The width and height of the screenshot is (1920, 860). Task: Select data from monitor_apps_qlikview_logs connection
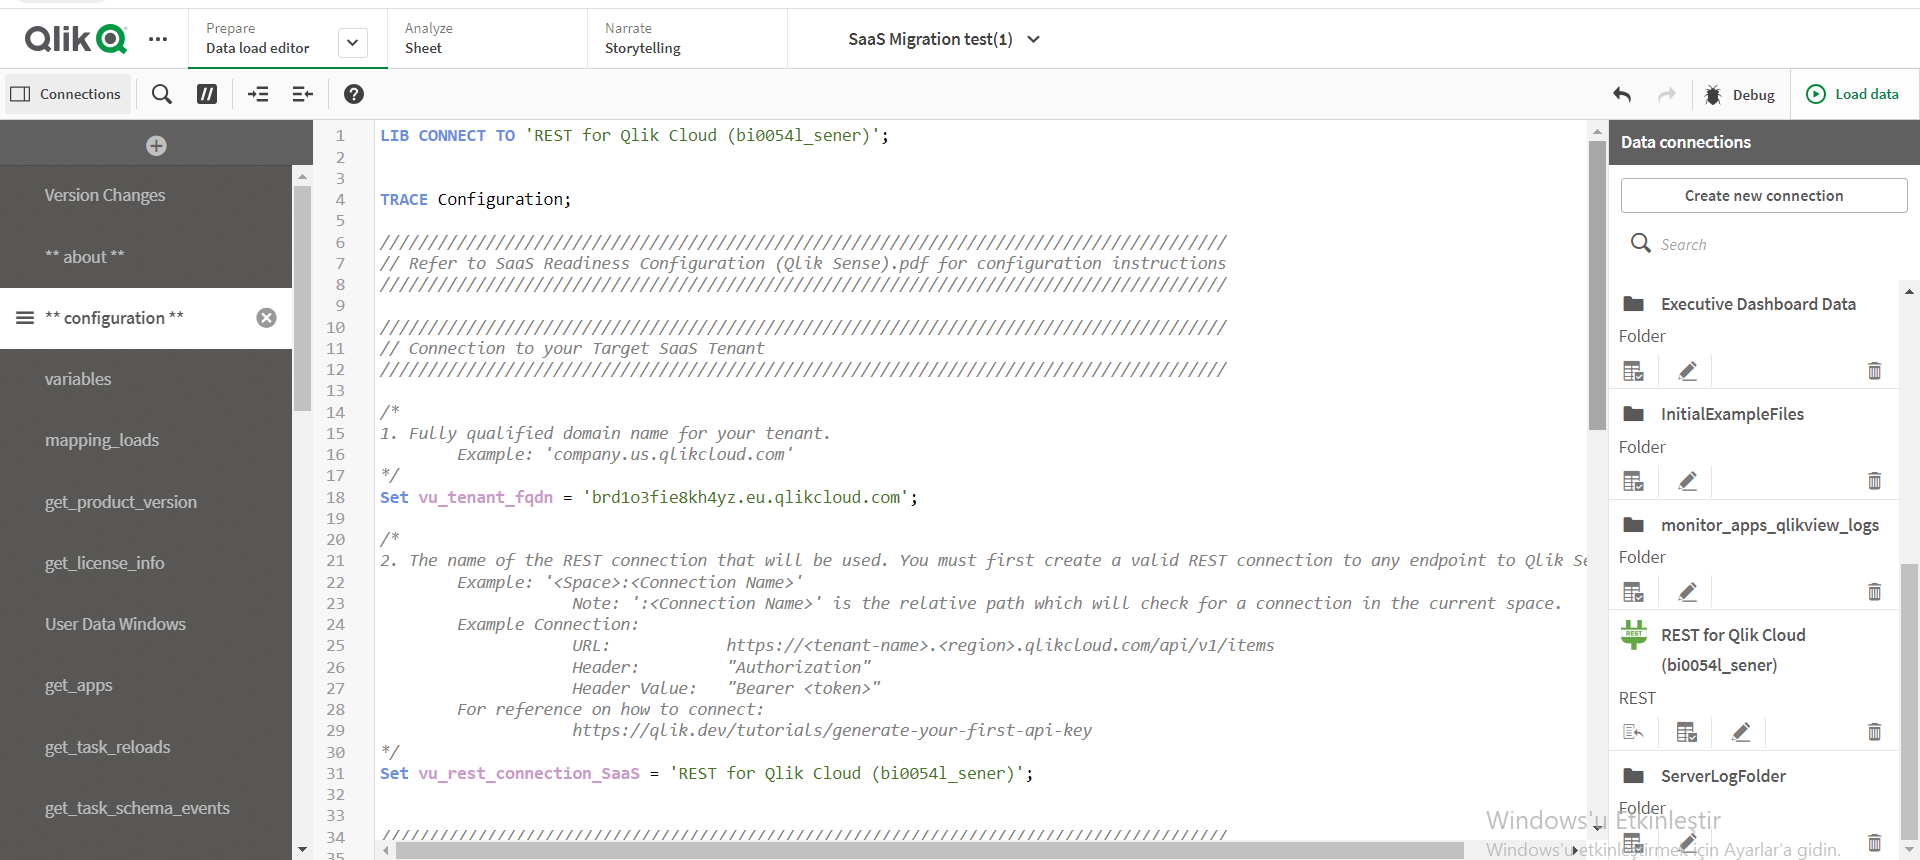[x=1633, y=592]
